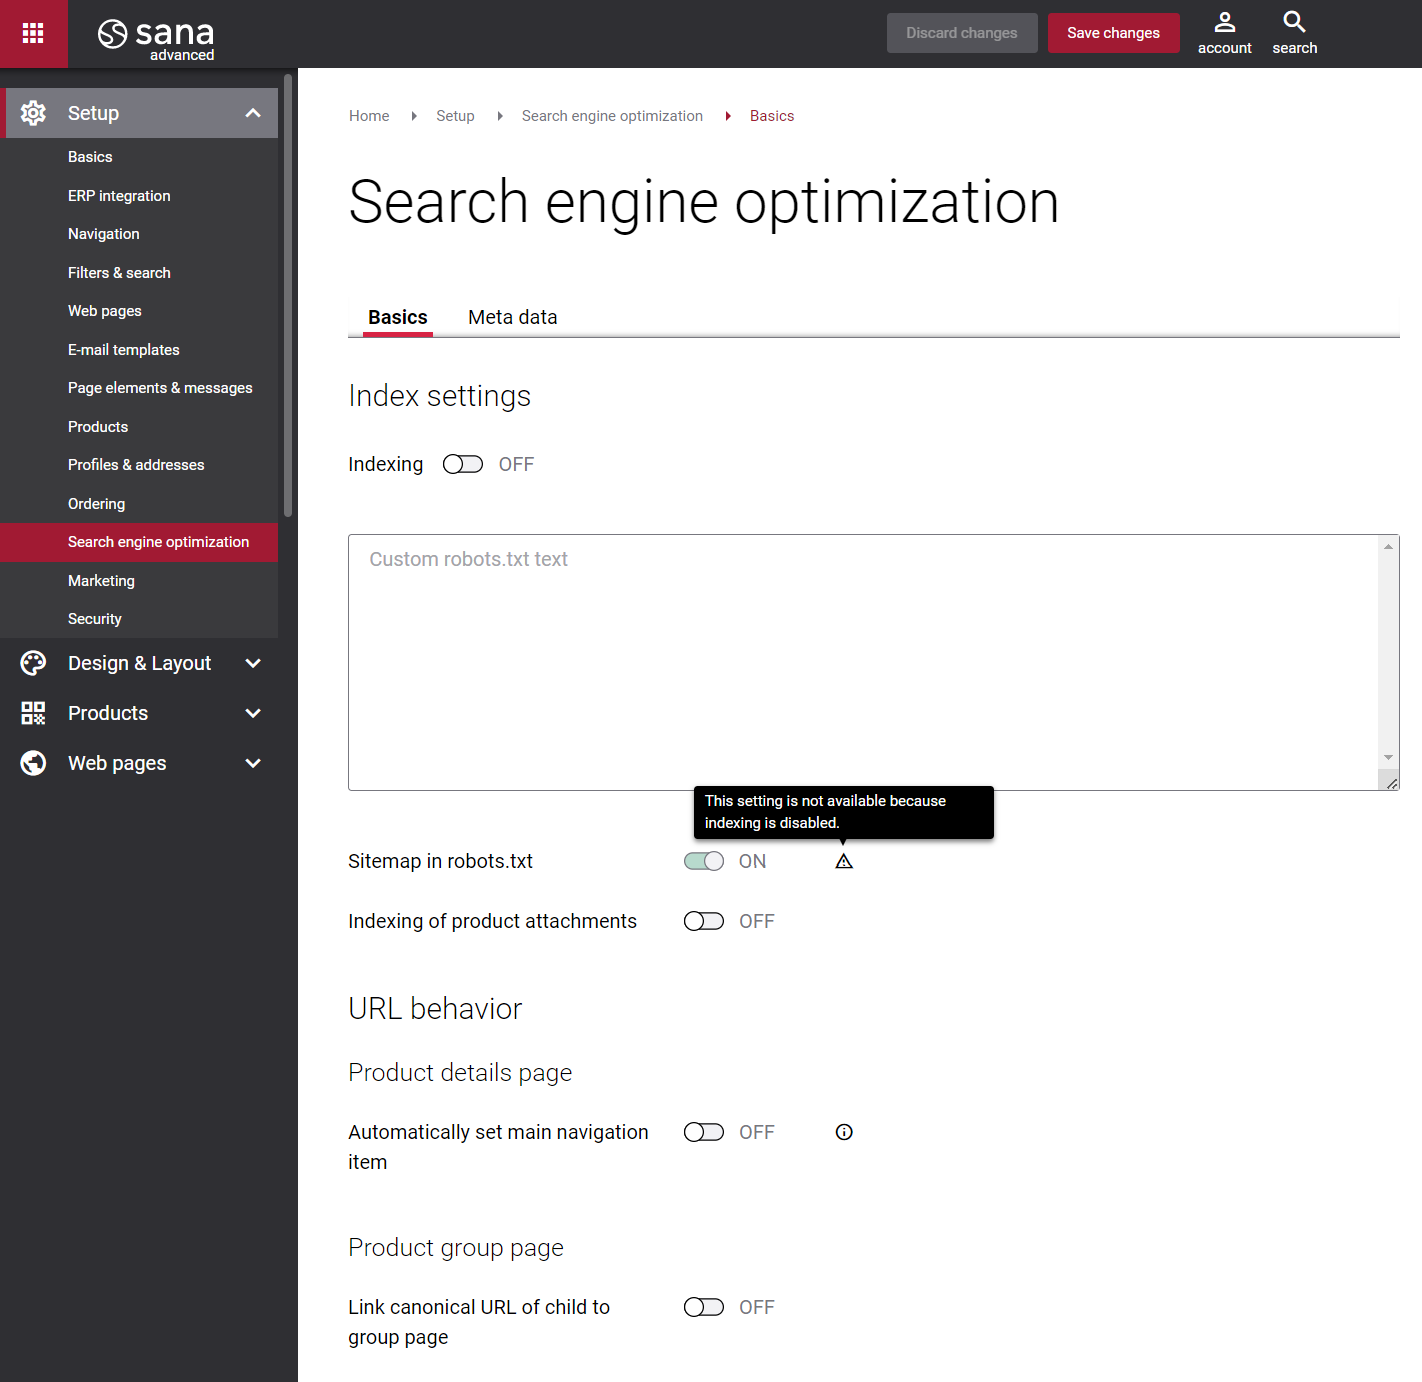
Task: Open Profiles & addresses menu item
Action: pos(136,465)
